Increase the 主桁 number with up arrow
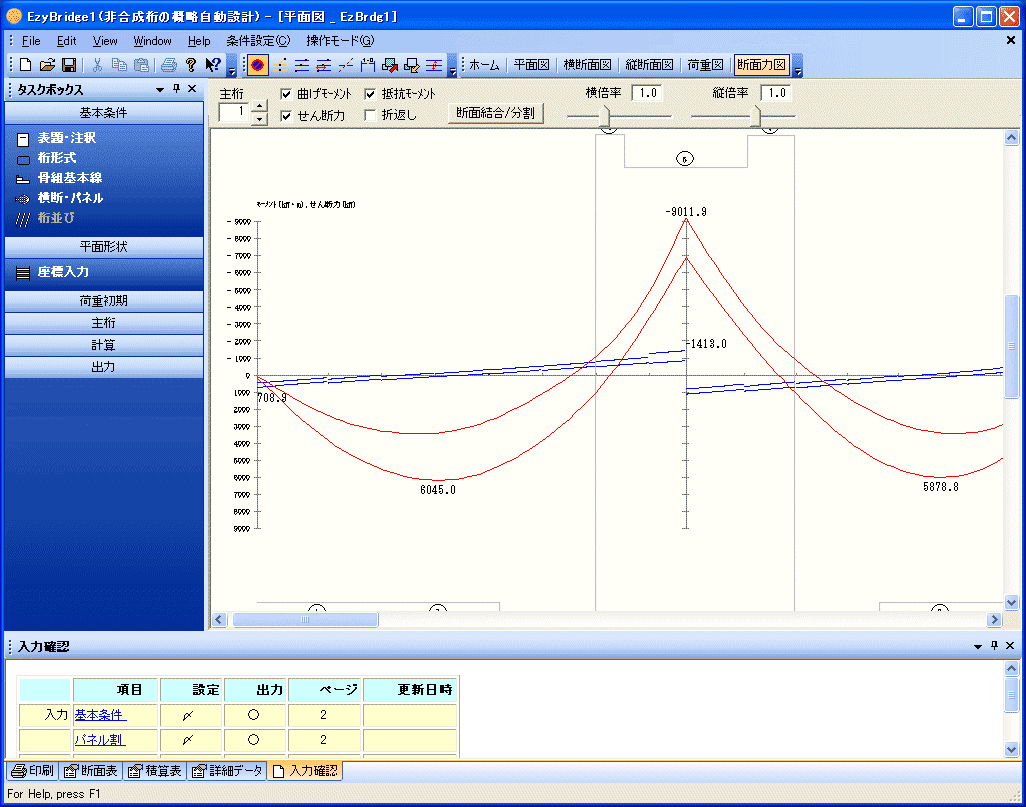The image size is (1026, 807). click(260, 106)
